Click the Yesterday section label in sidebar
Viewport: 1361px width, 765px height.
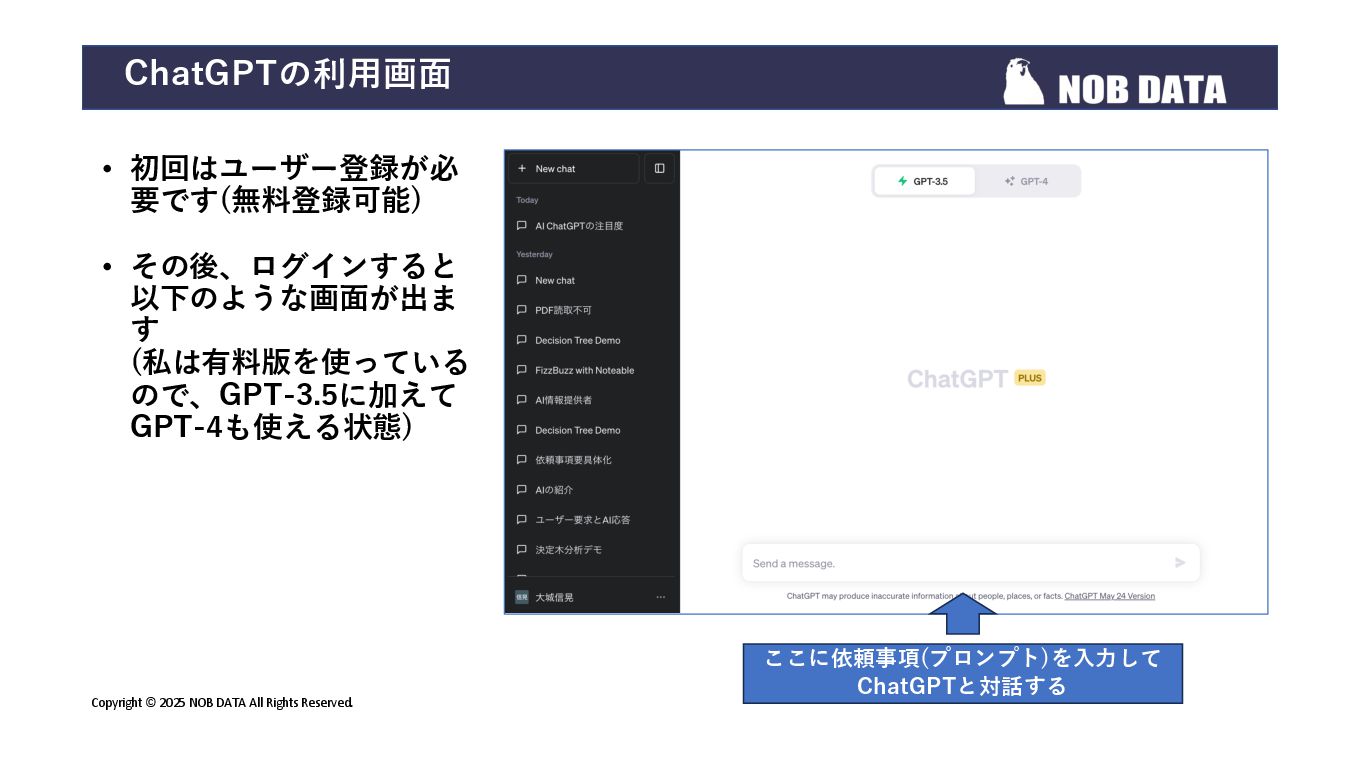coord(534,254)
